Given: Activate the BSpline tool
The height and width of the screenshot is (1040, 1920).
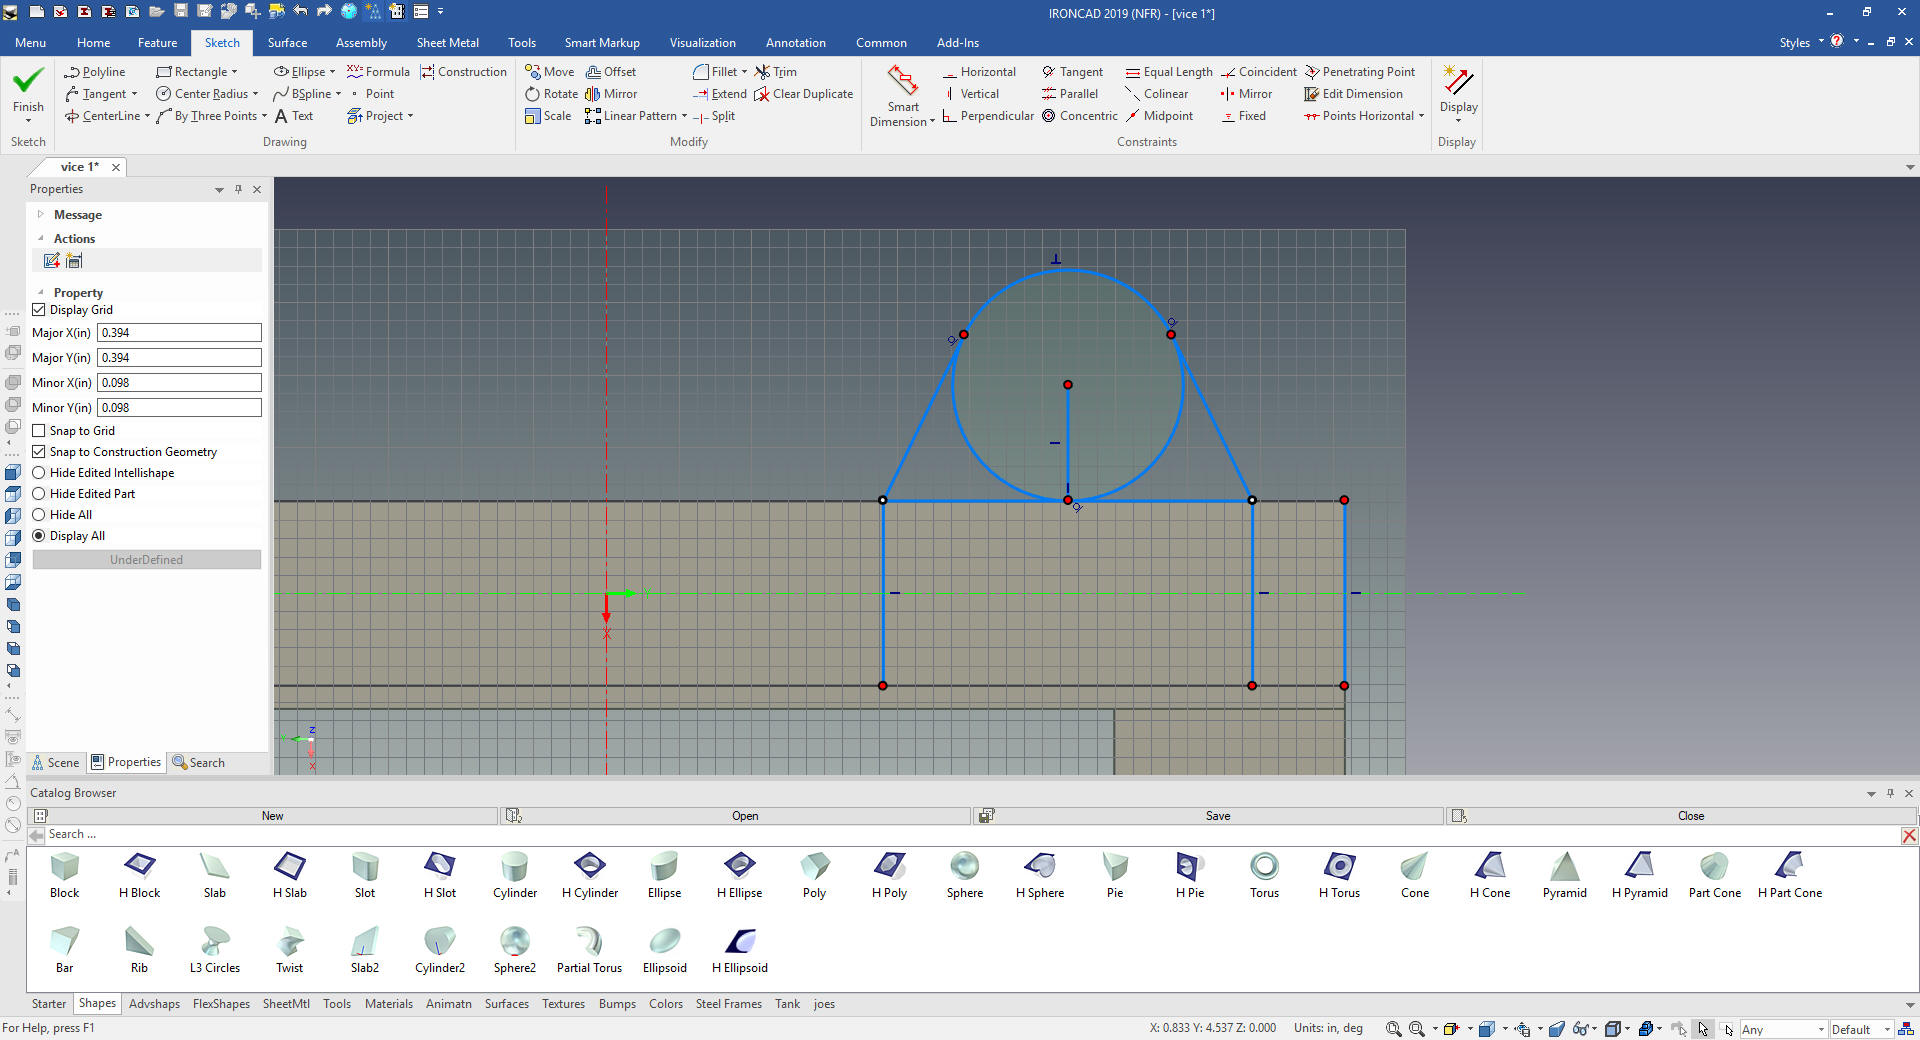Looking at the screenshot, I should 302,94.
